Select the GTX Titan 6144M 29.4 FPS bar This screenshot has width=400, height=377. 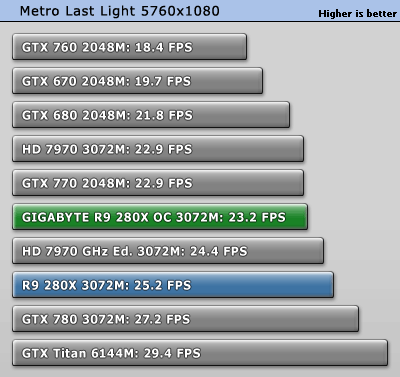pyautogui.click(x=200, y=353)
